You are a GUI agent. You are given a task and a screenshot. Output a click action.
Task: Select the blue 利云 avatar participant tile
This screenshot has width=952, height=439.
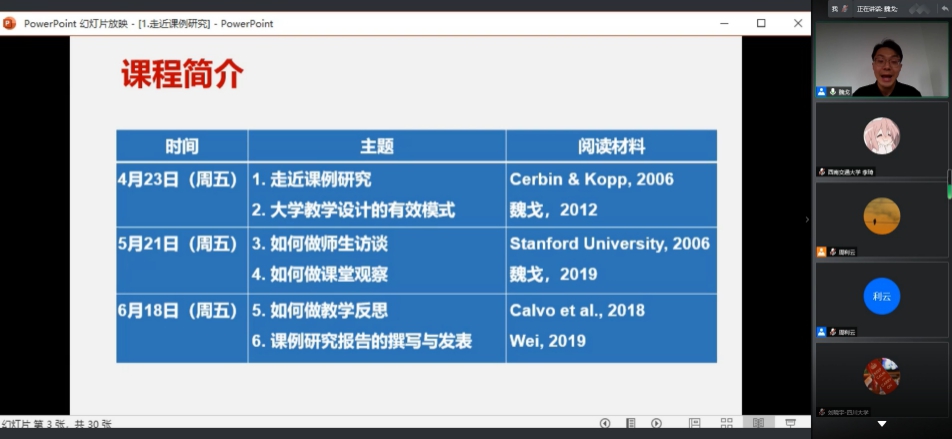tap(881, 297)
